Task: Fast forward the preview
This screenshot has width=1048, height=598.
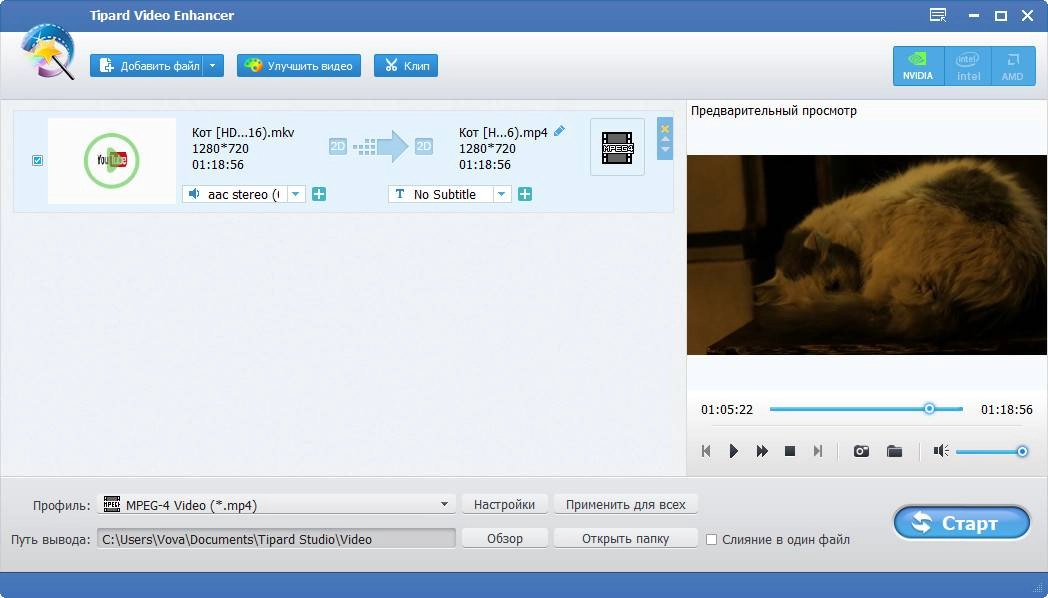Action: coord(762,451)
